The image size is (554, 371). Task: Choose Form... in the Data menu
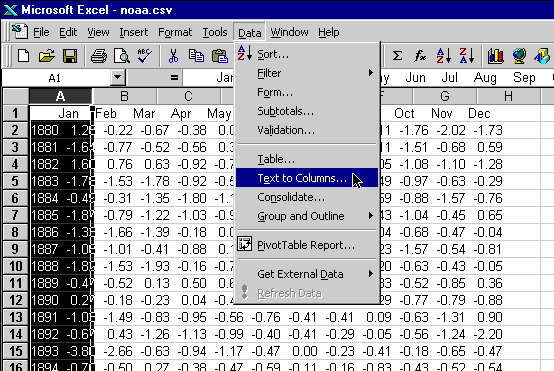pos(307,92)
